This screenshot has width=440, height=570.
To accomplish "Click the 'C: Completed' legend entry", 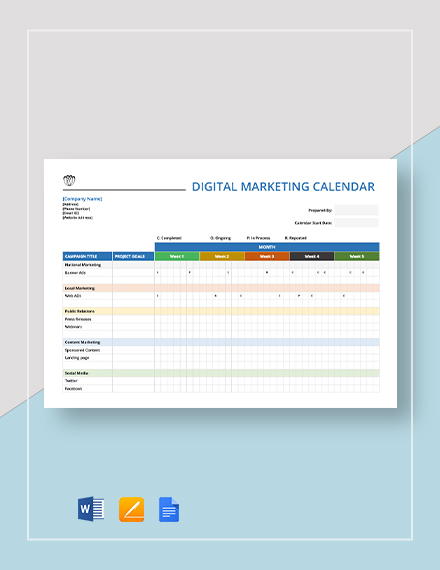I will point(169,238).
